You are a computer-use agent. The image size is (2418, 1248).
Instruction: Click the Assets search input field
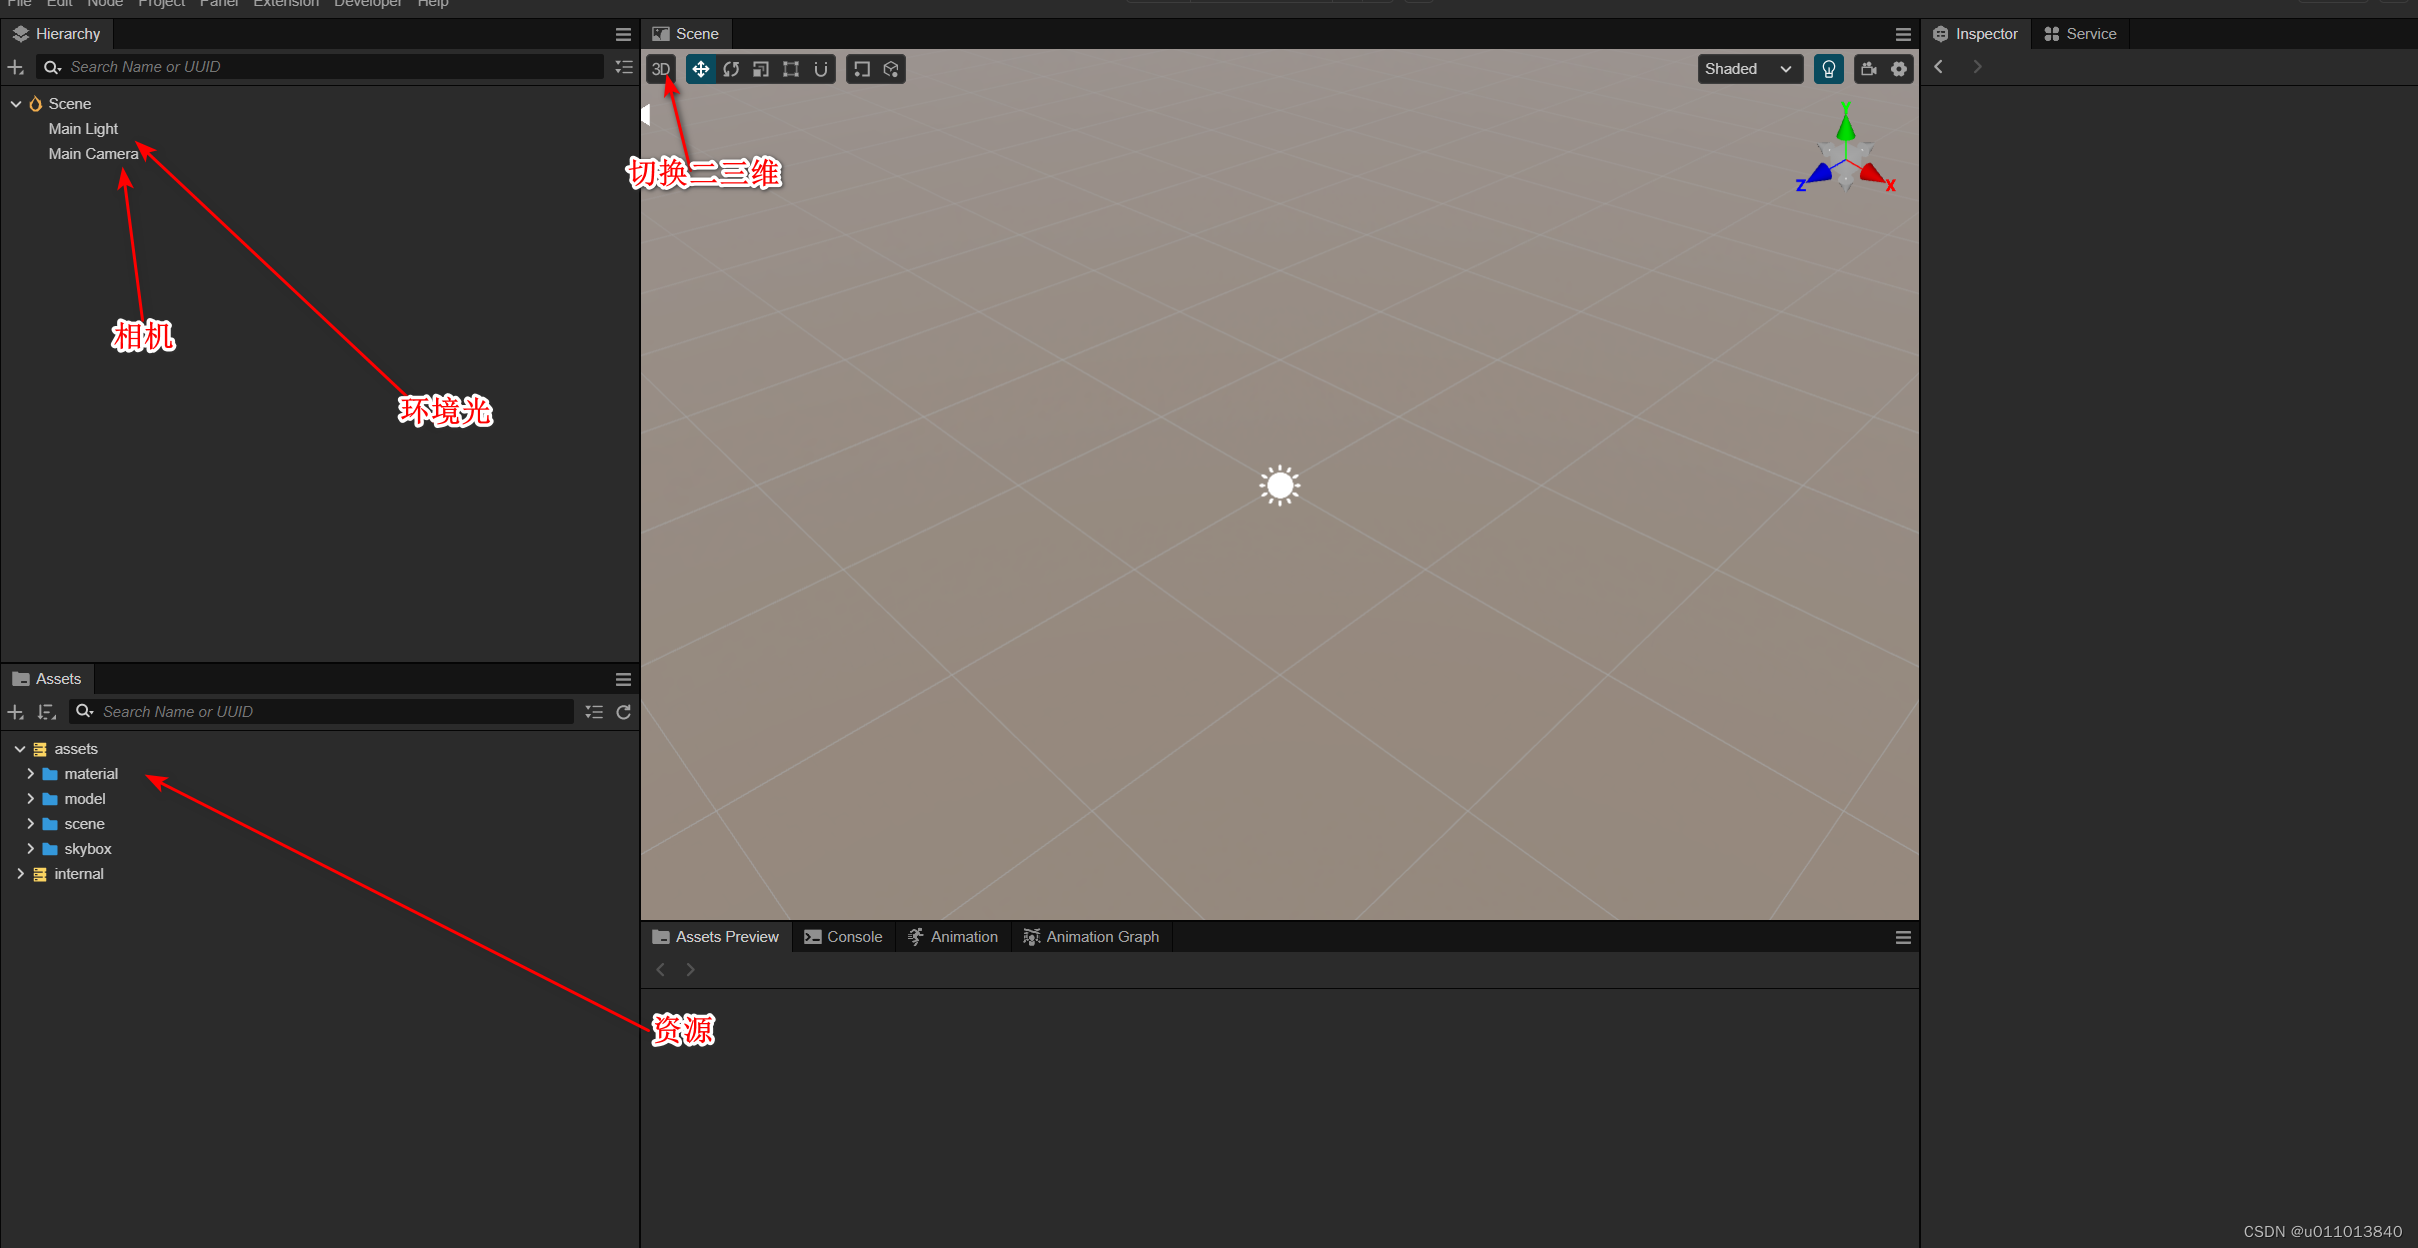[330, 712]
